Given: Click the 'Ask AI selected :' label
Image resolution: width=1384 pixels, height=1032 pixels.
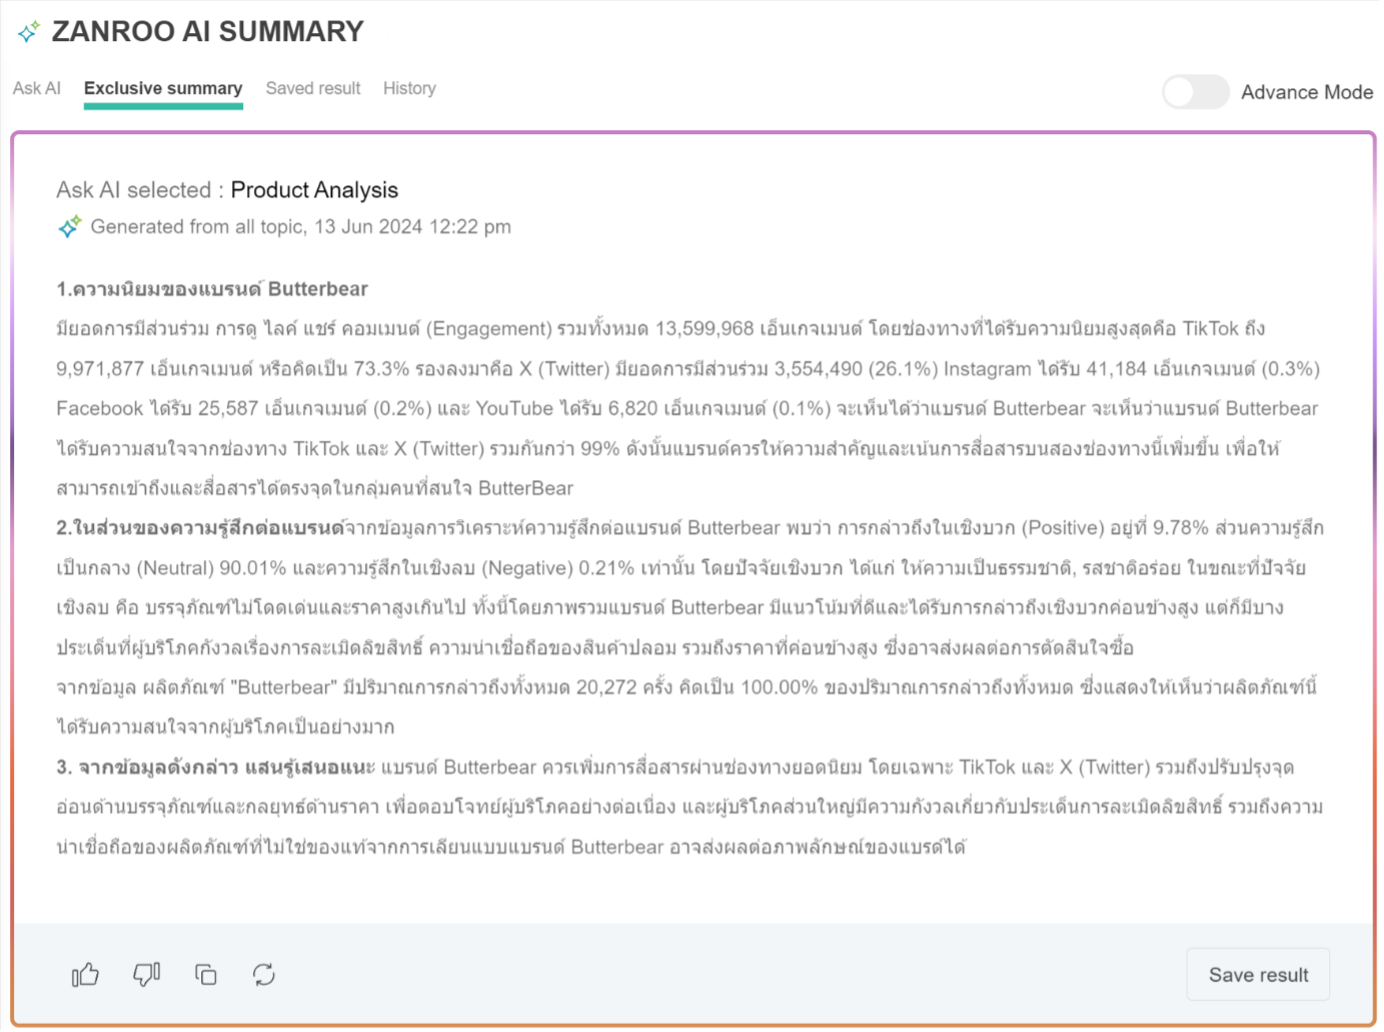Looking at the screenshot, I should click(140, 190).
